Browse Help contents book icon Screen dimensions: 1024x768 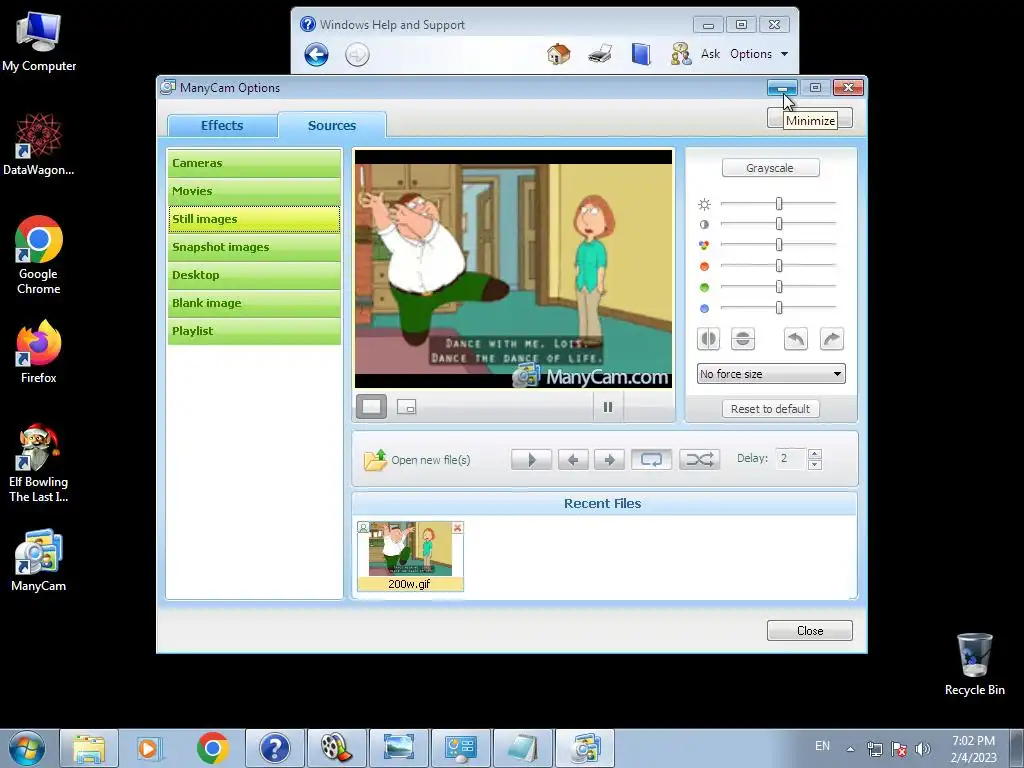coord(641,54)
